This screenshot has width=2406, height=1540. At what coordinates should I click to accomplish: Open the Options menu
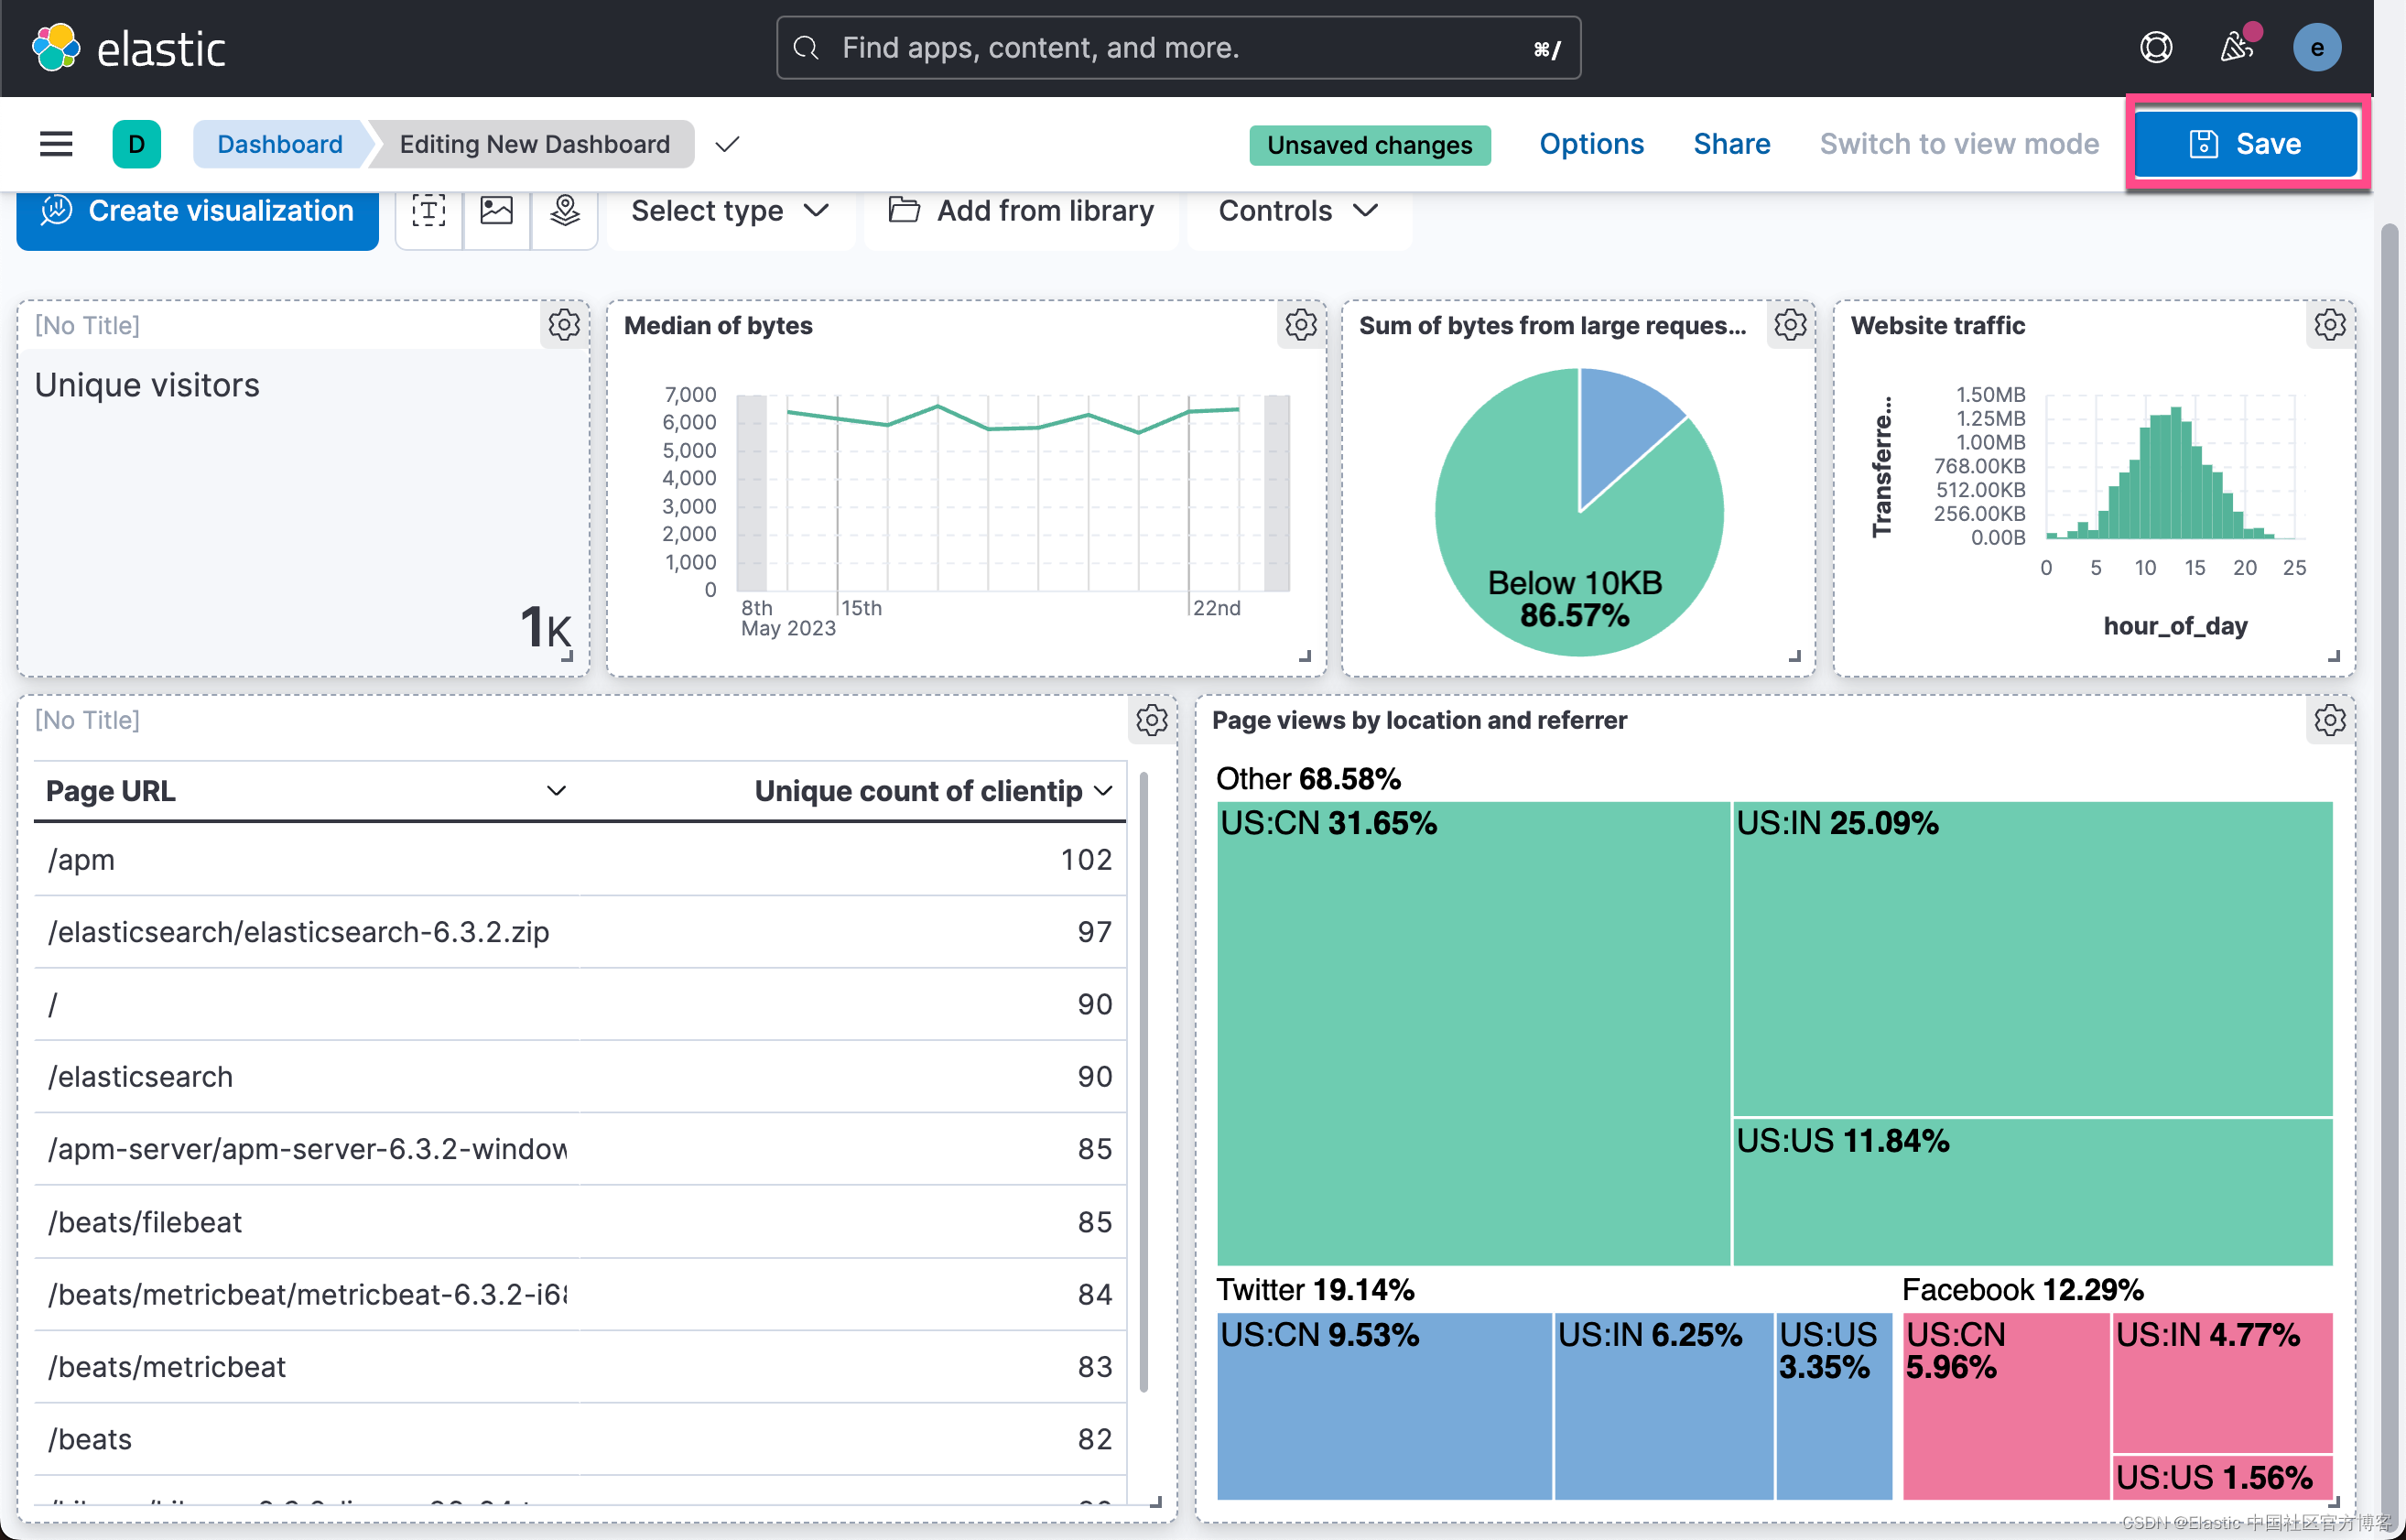point(1591,144)
